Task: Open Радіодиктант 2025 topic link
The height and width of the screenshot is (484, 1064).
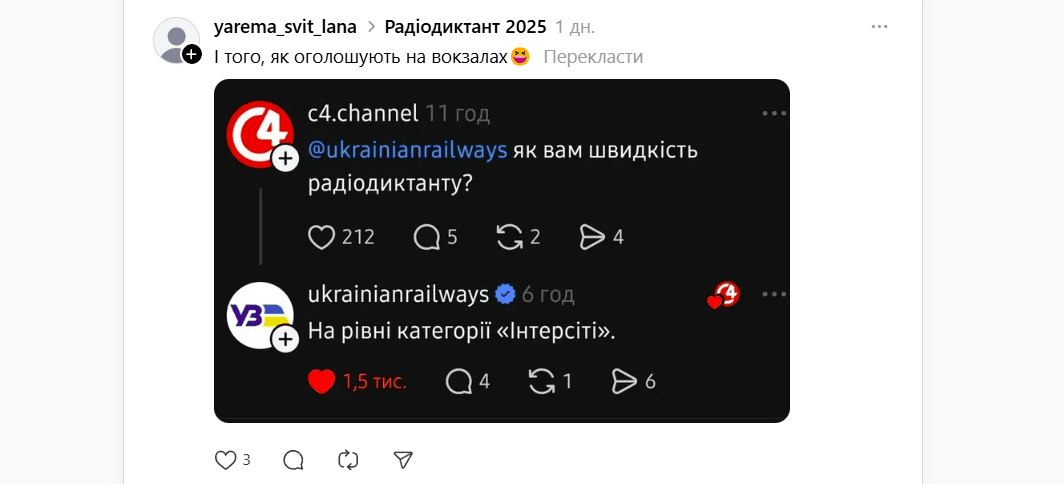Action: point(466,26)
